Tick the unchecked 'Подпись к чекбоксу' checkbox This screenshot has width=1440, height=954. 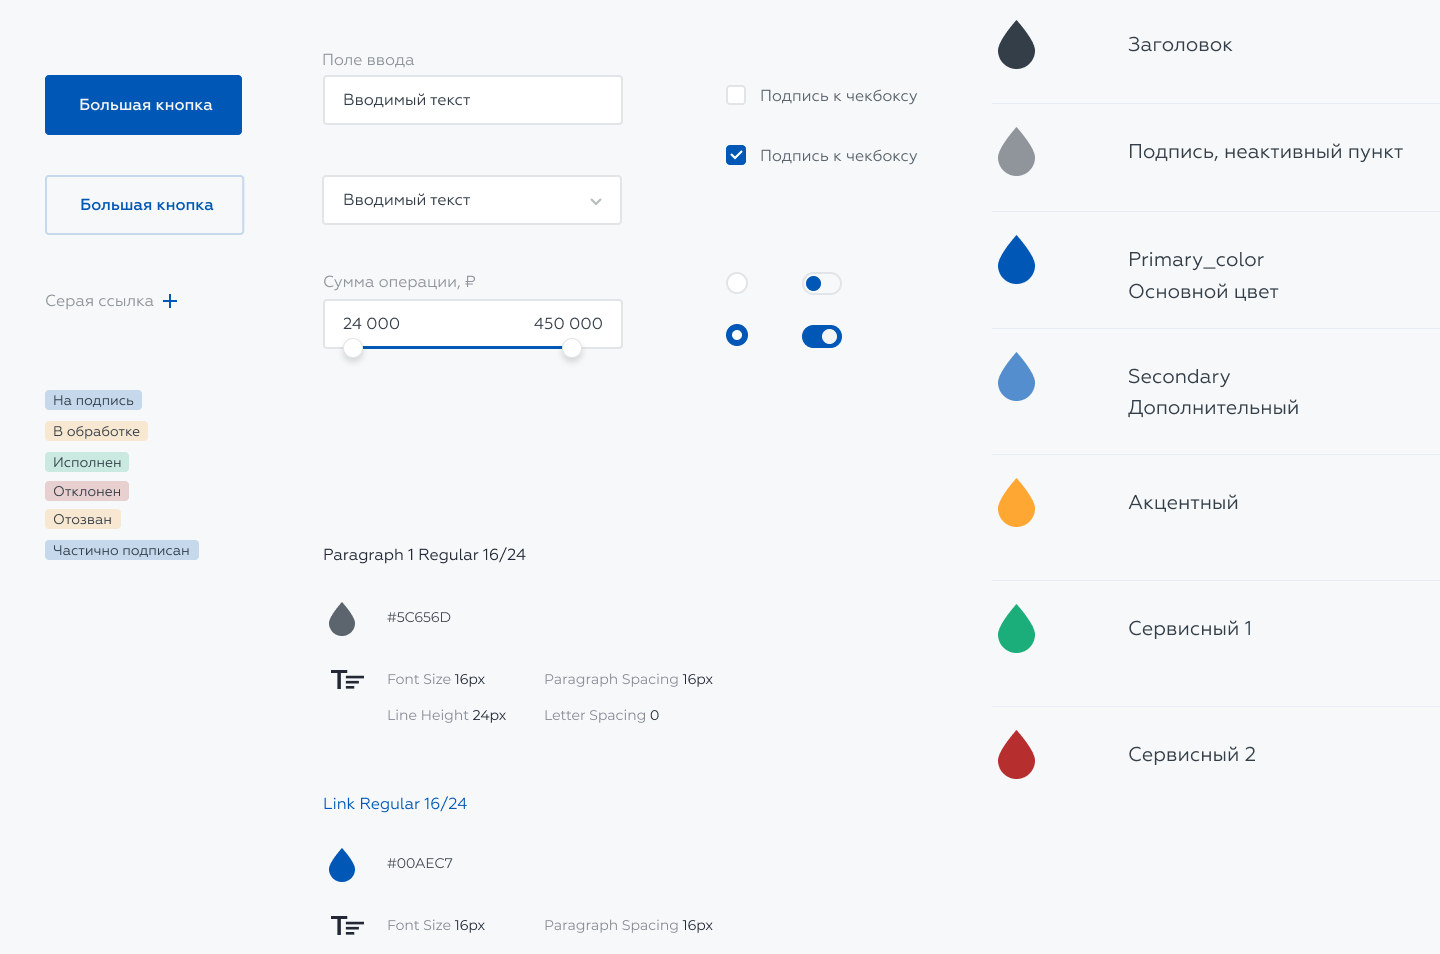[736, 95]
